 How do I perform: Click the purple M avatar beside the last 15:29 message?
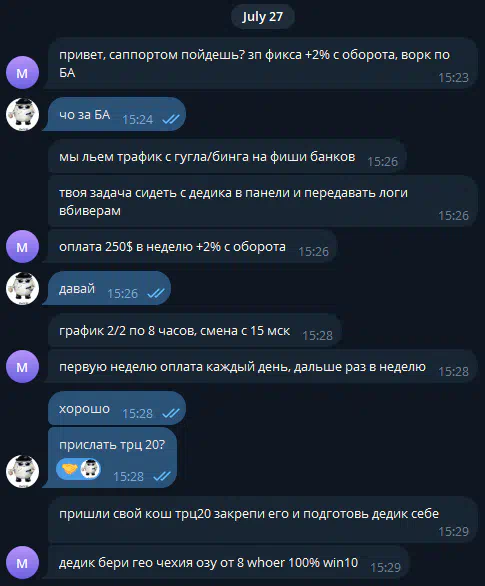coord(22,562)
